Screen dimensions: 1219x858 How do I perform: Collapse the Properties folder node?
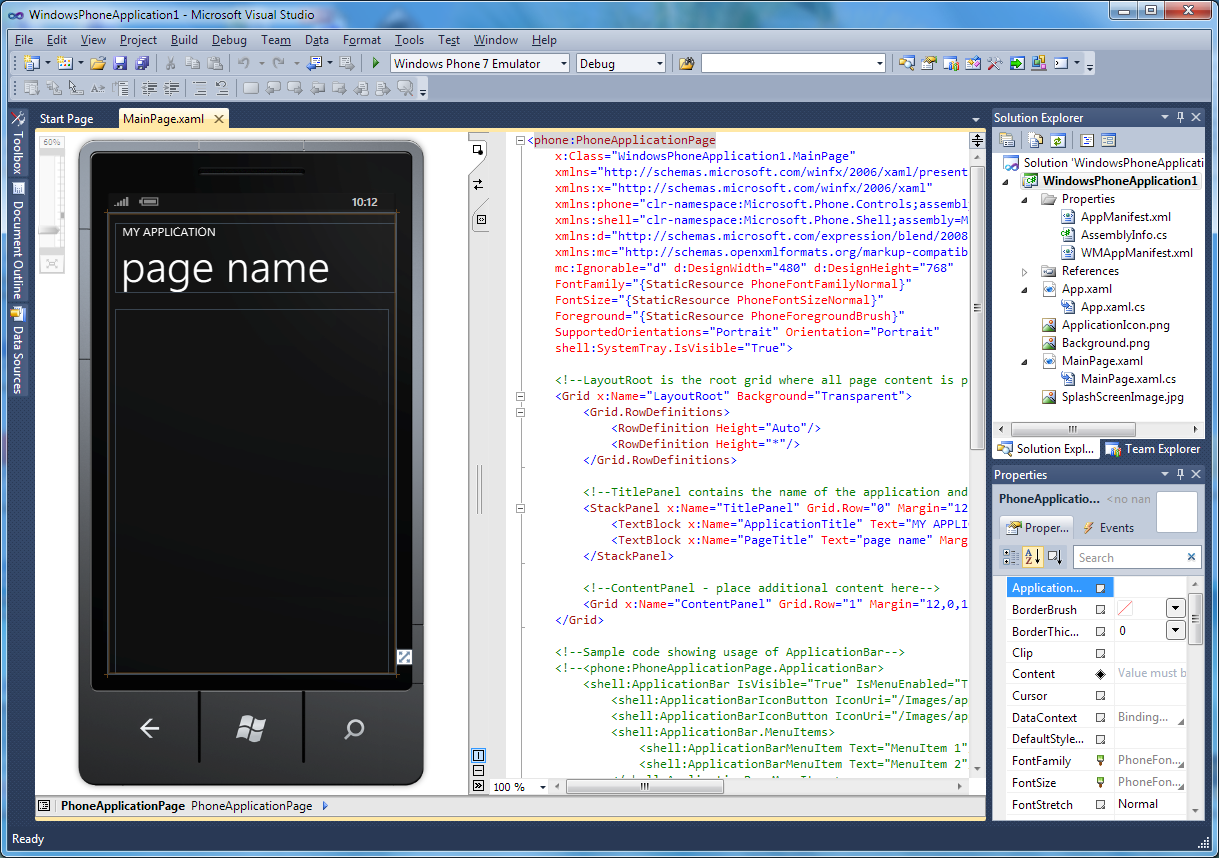tap(1025, 199)
